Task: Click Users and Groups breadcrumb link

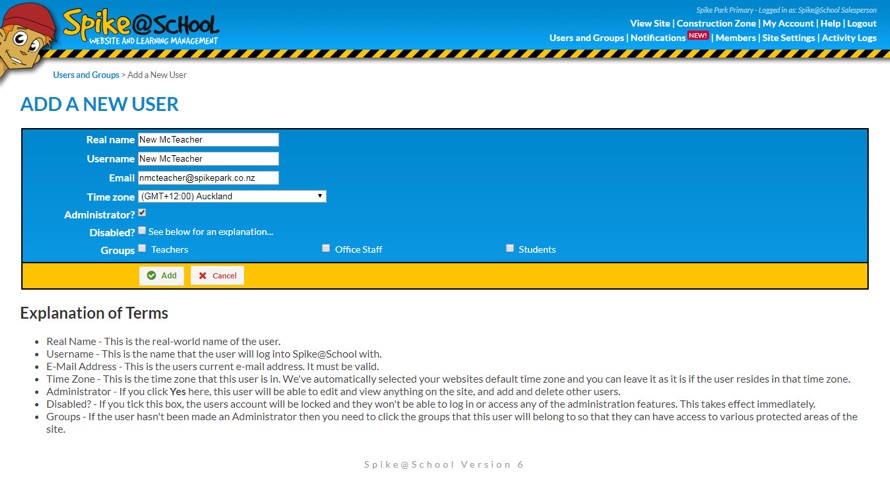Action: [86, 75]
